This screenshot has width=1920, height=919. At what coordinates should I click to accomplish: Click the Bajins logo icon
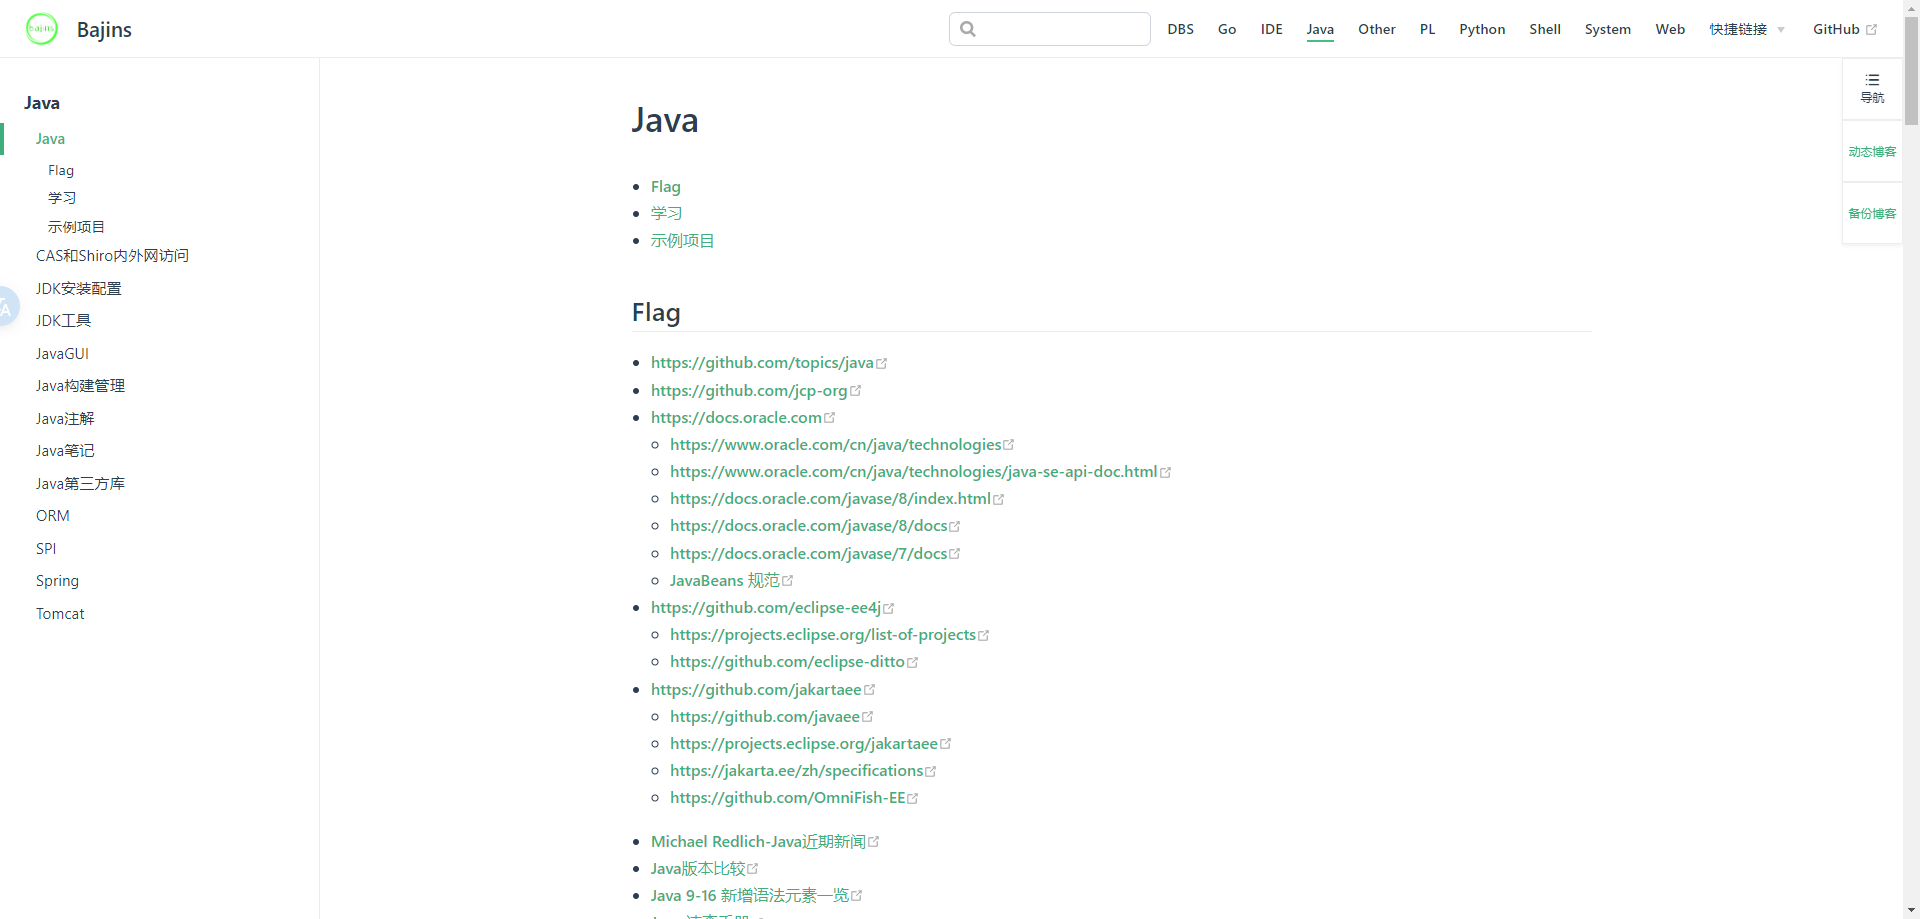click(x=42, y=29)
